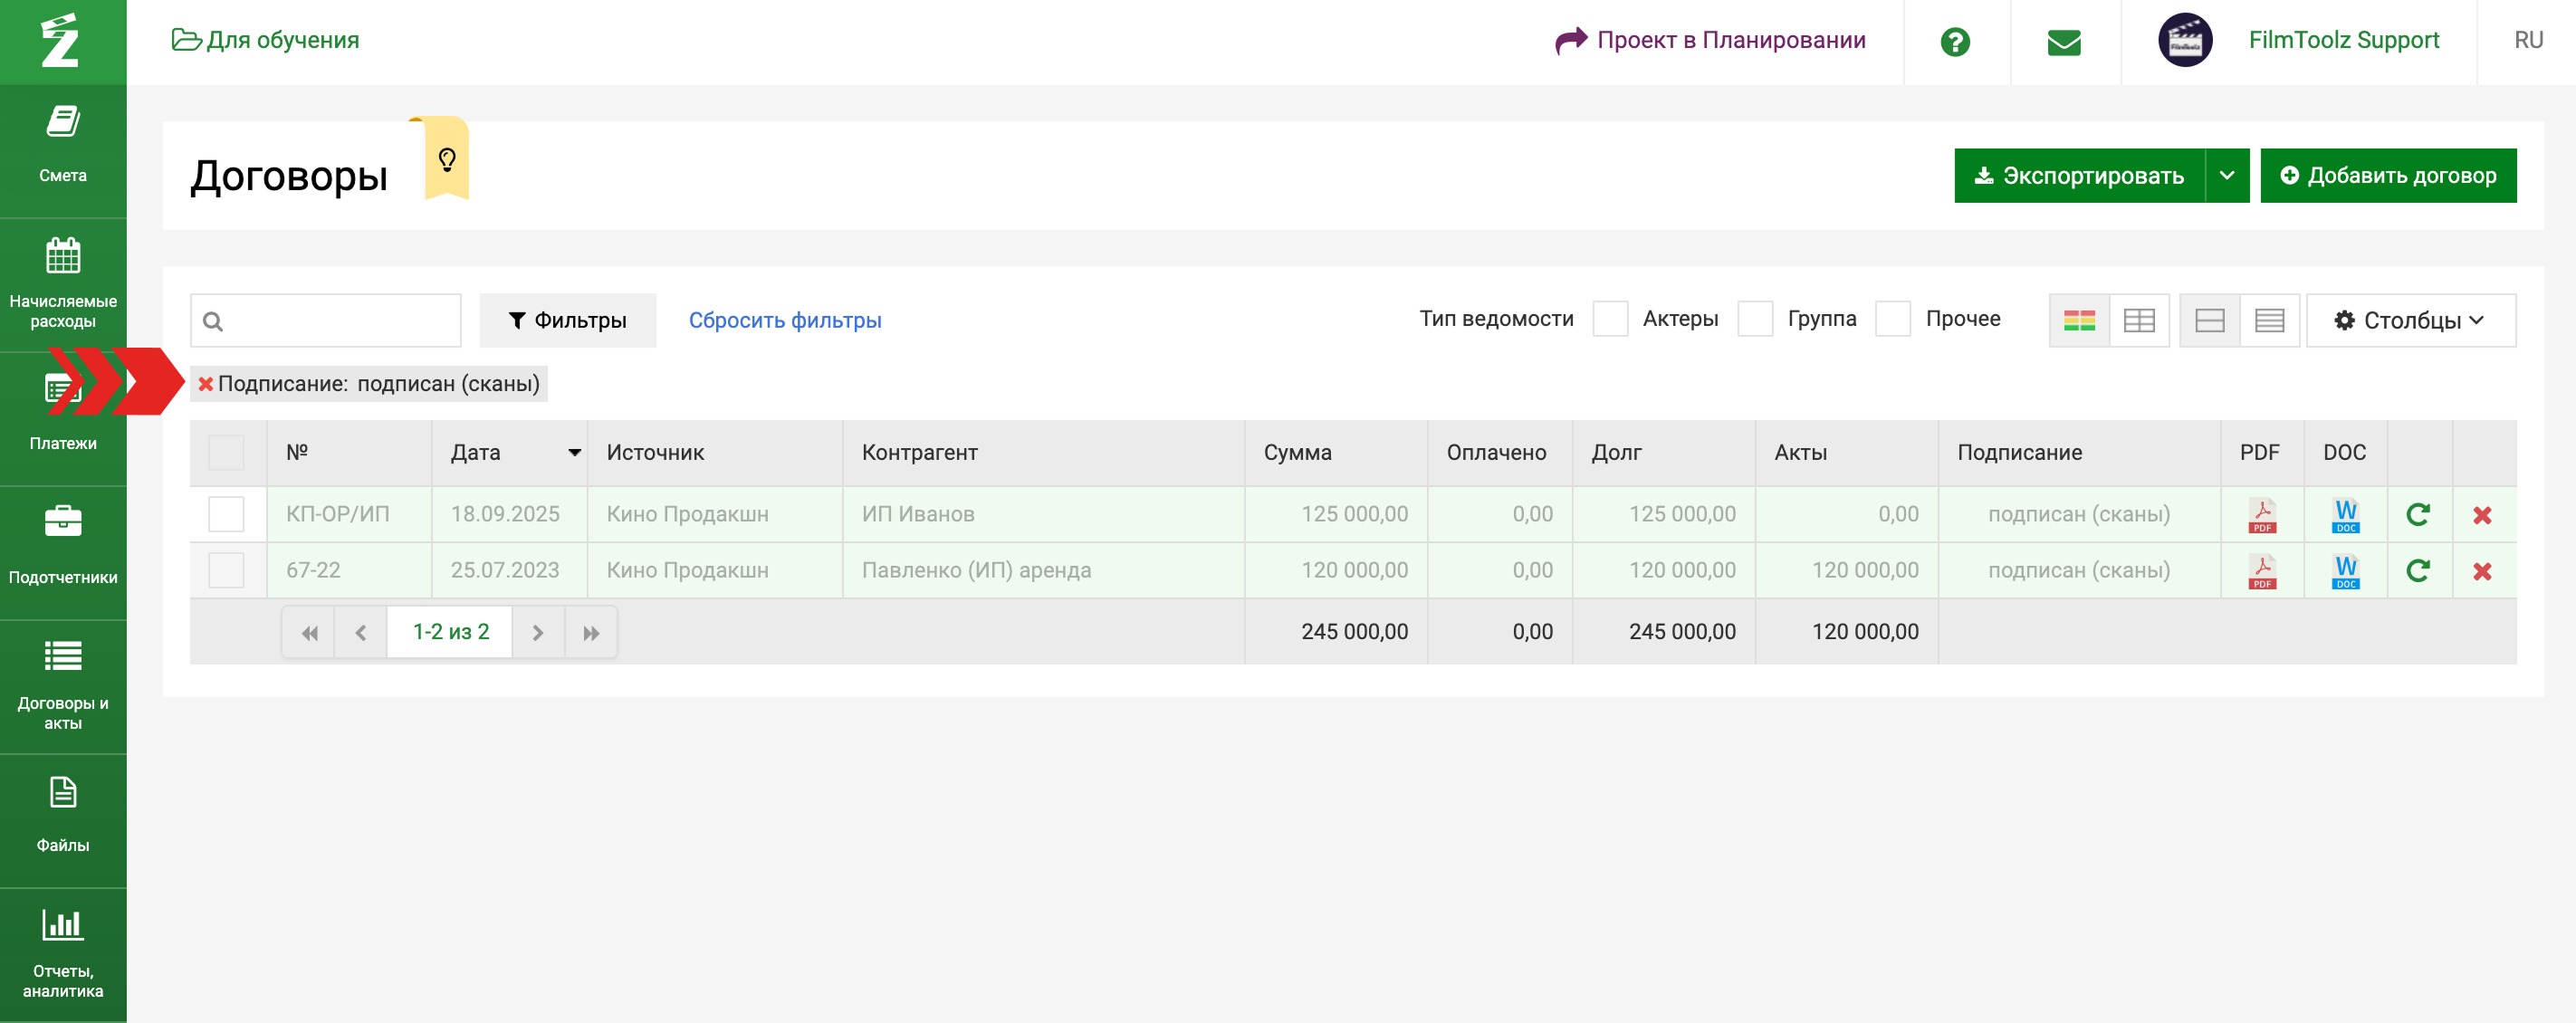Refresh the ИП Иванов contract row
This screenshot has height=1023, width=2576.
(x=2417, y=515)
